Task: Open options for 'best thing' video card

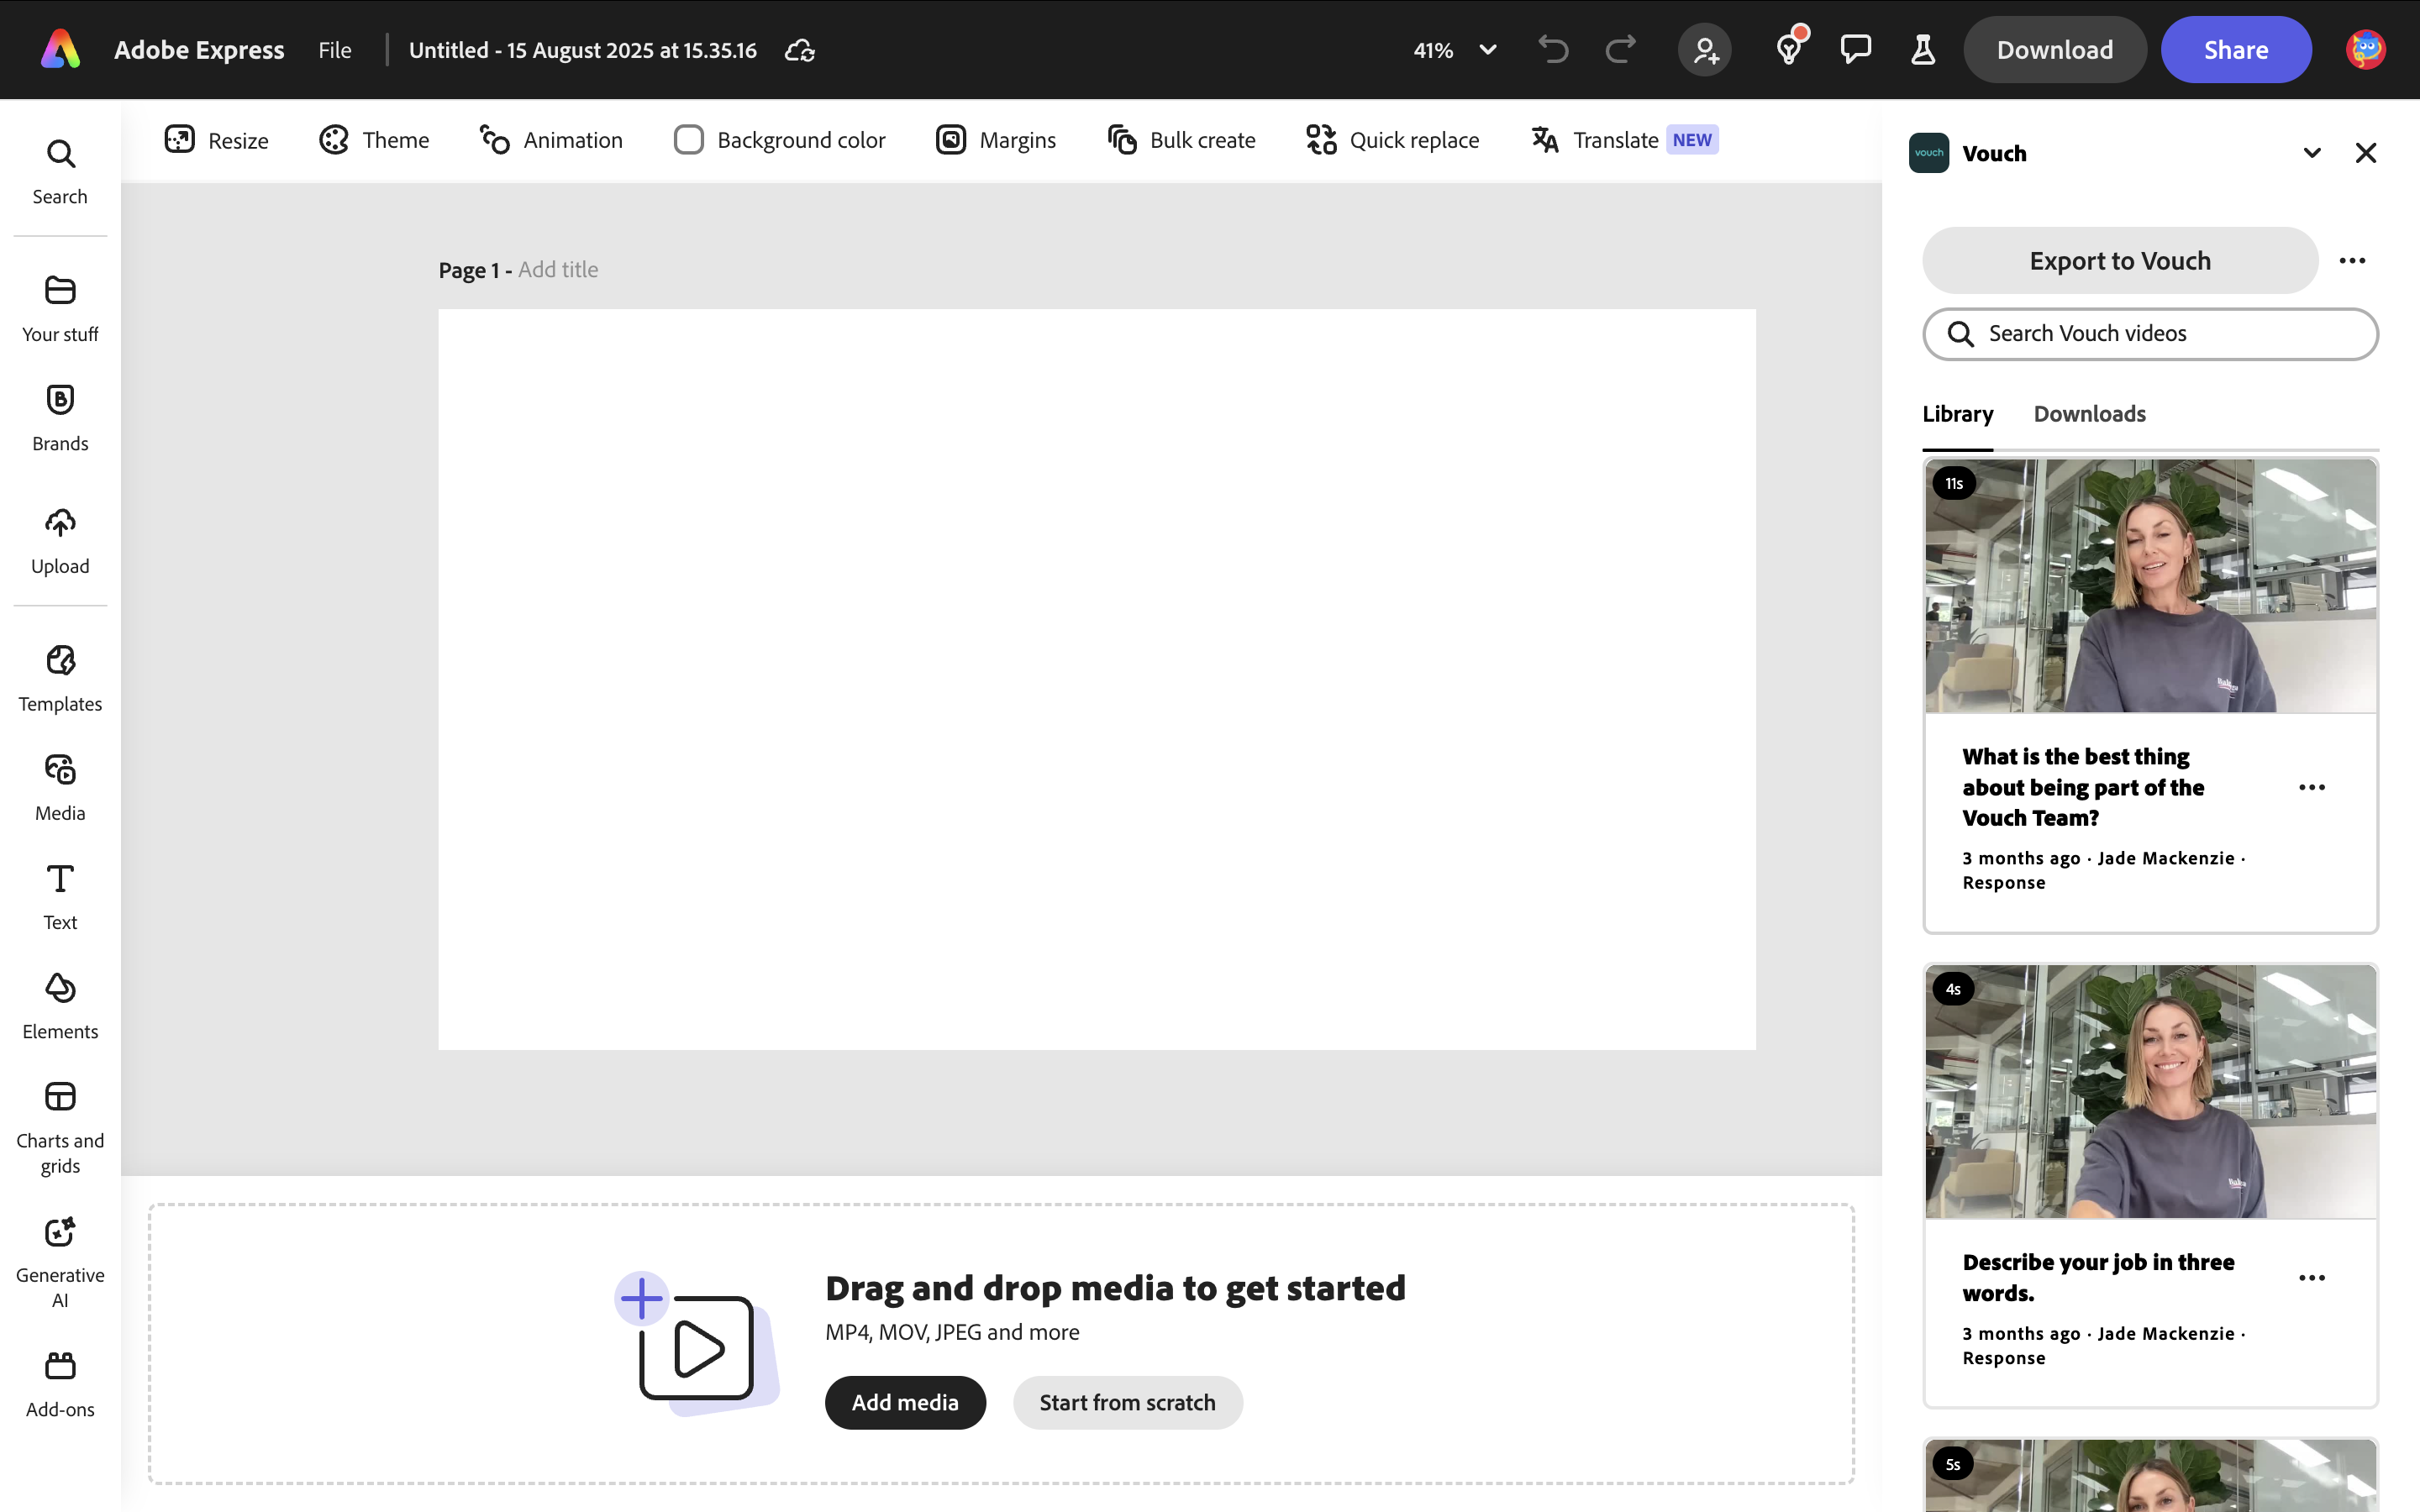Action: tap(2312, 788)
